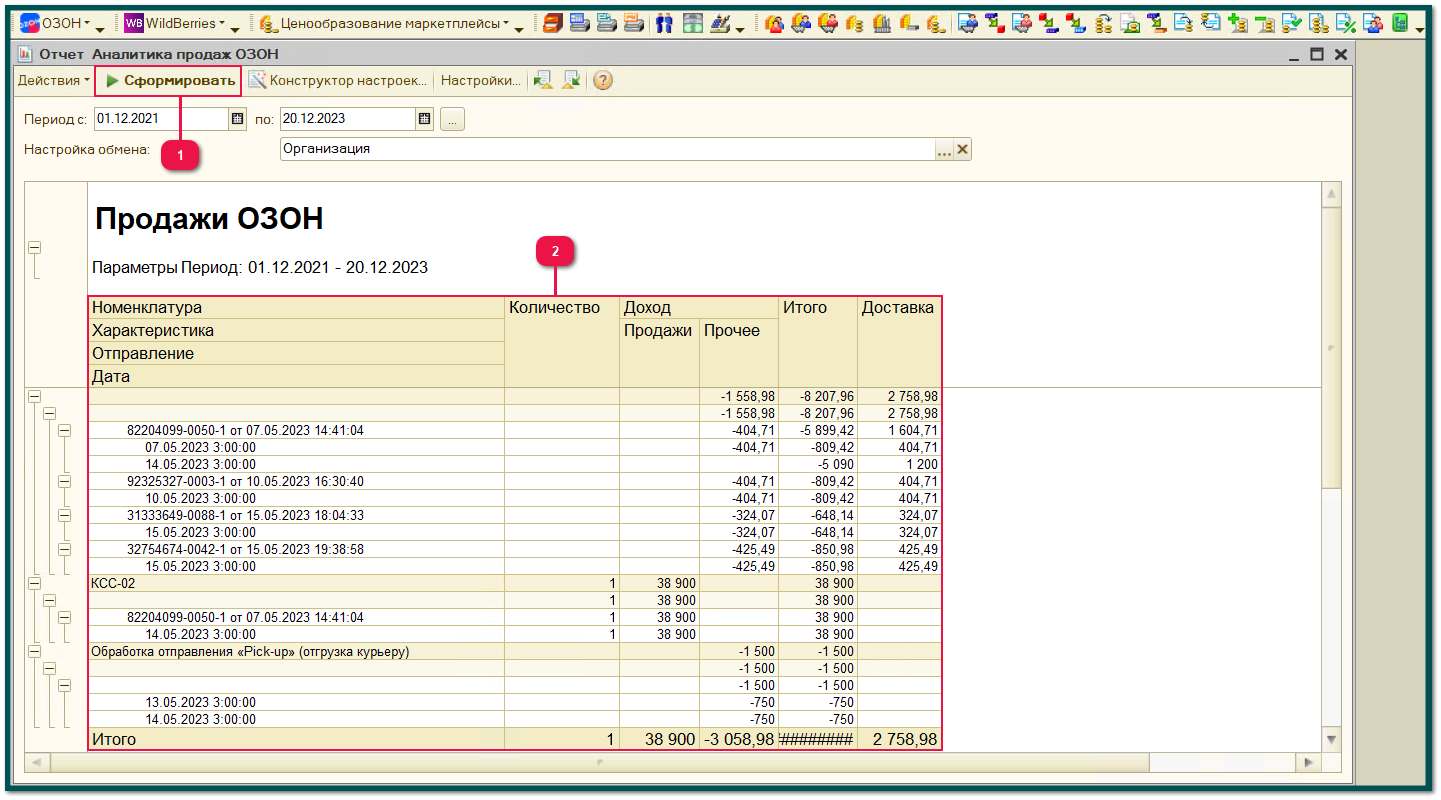Image resolution: width=1441 pixels, height=800 pixels.
Task: Open the Действия menu
Action: tap(53, 80)
